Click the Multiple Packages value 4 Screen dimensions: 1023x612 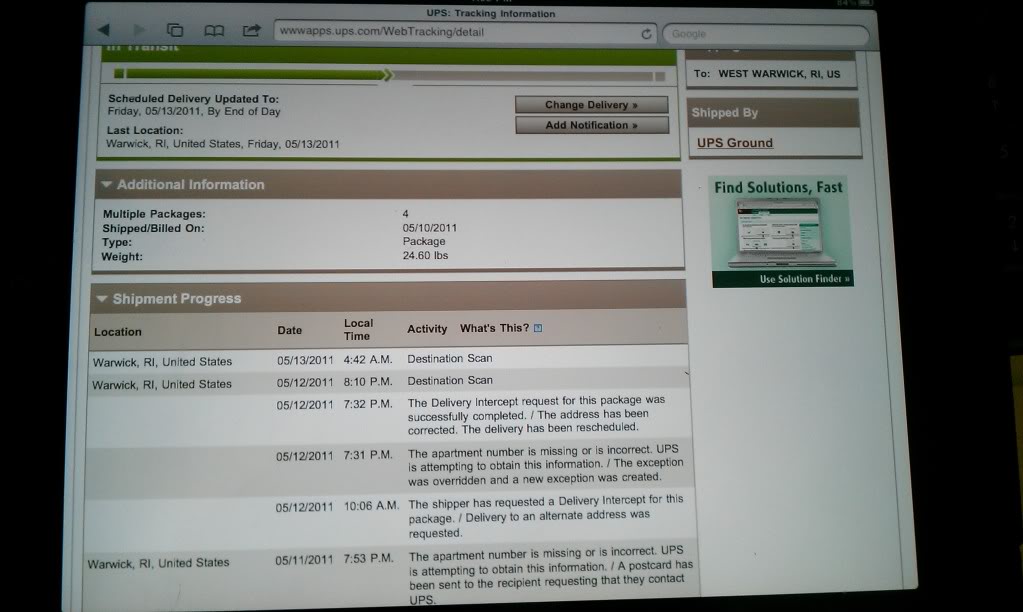[x=405, y=213]
